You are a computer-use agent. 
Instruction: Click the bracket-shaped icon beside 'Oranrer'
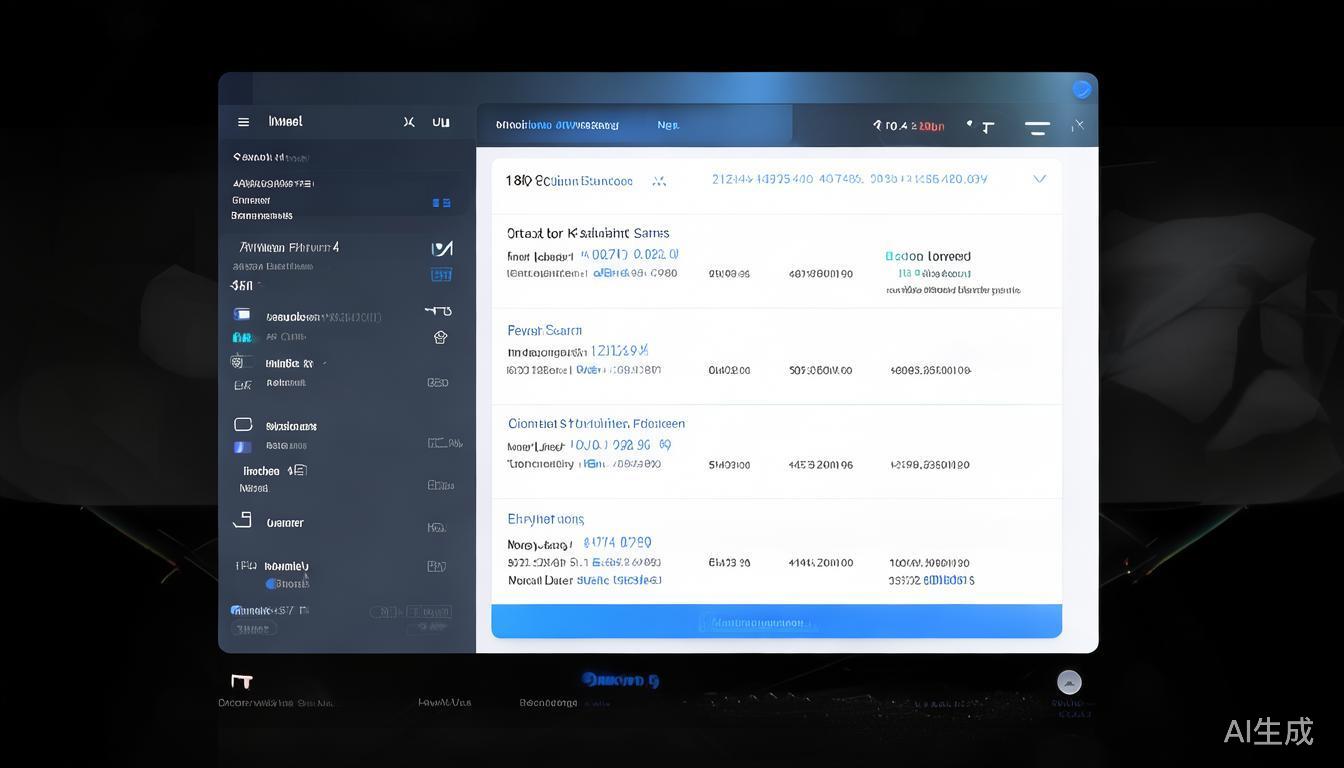pyautogui.click(x=242, y=520)
